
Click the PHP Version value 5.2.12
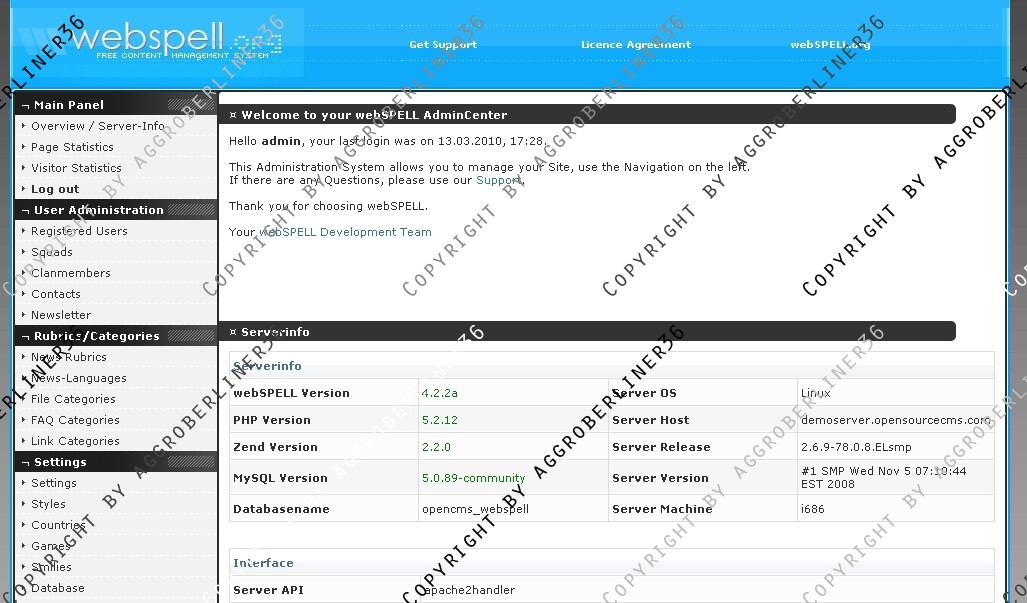[x=439, y=420]
